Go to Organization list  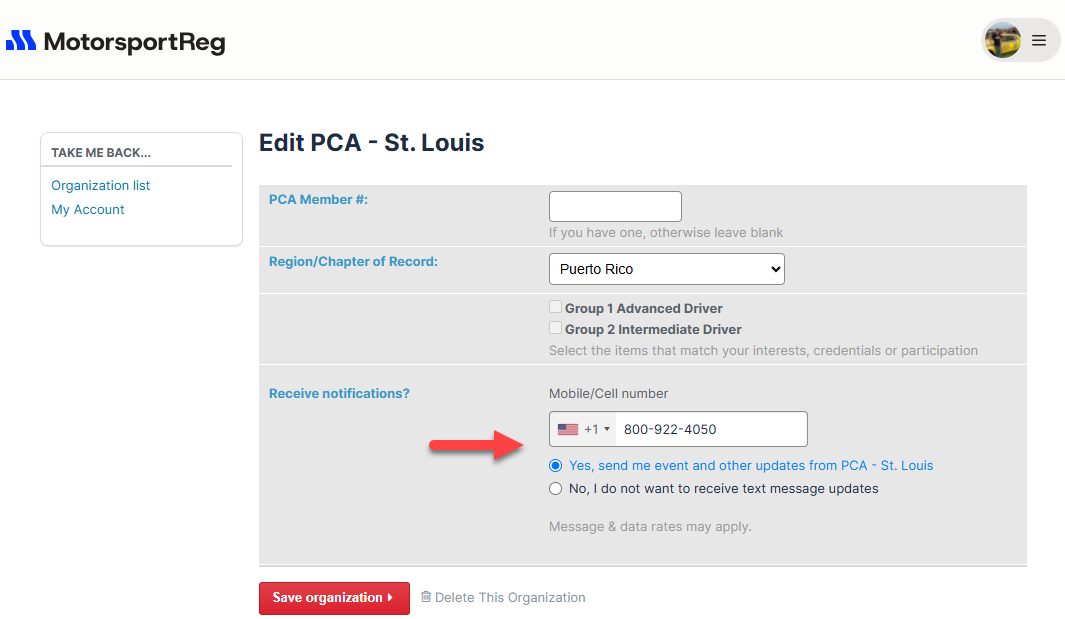point(101,186)
